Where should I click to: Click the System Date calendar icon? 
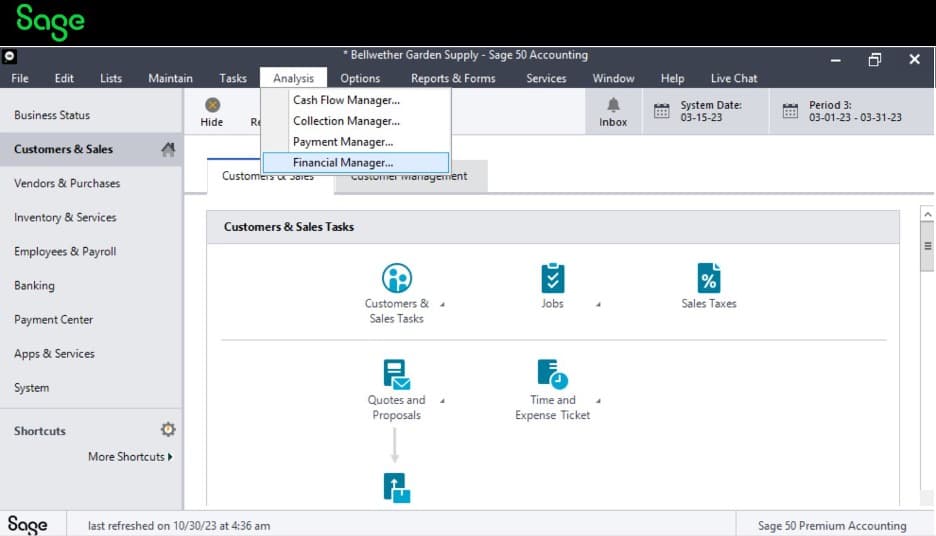[661, 111]
